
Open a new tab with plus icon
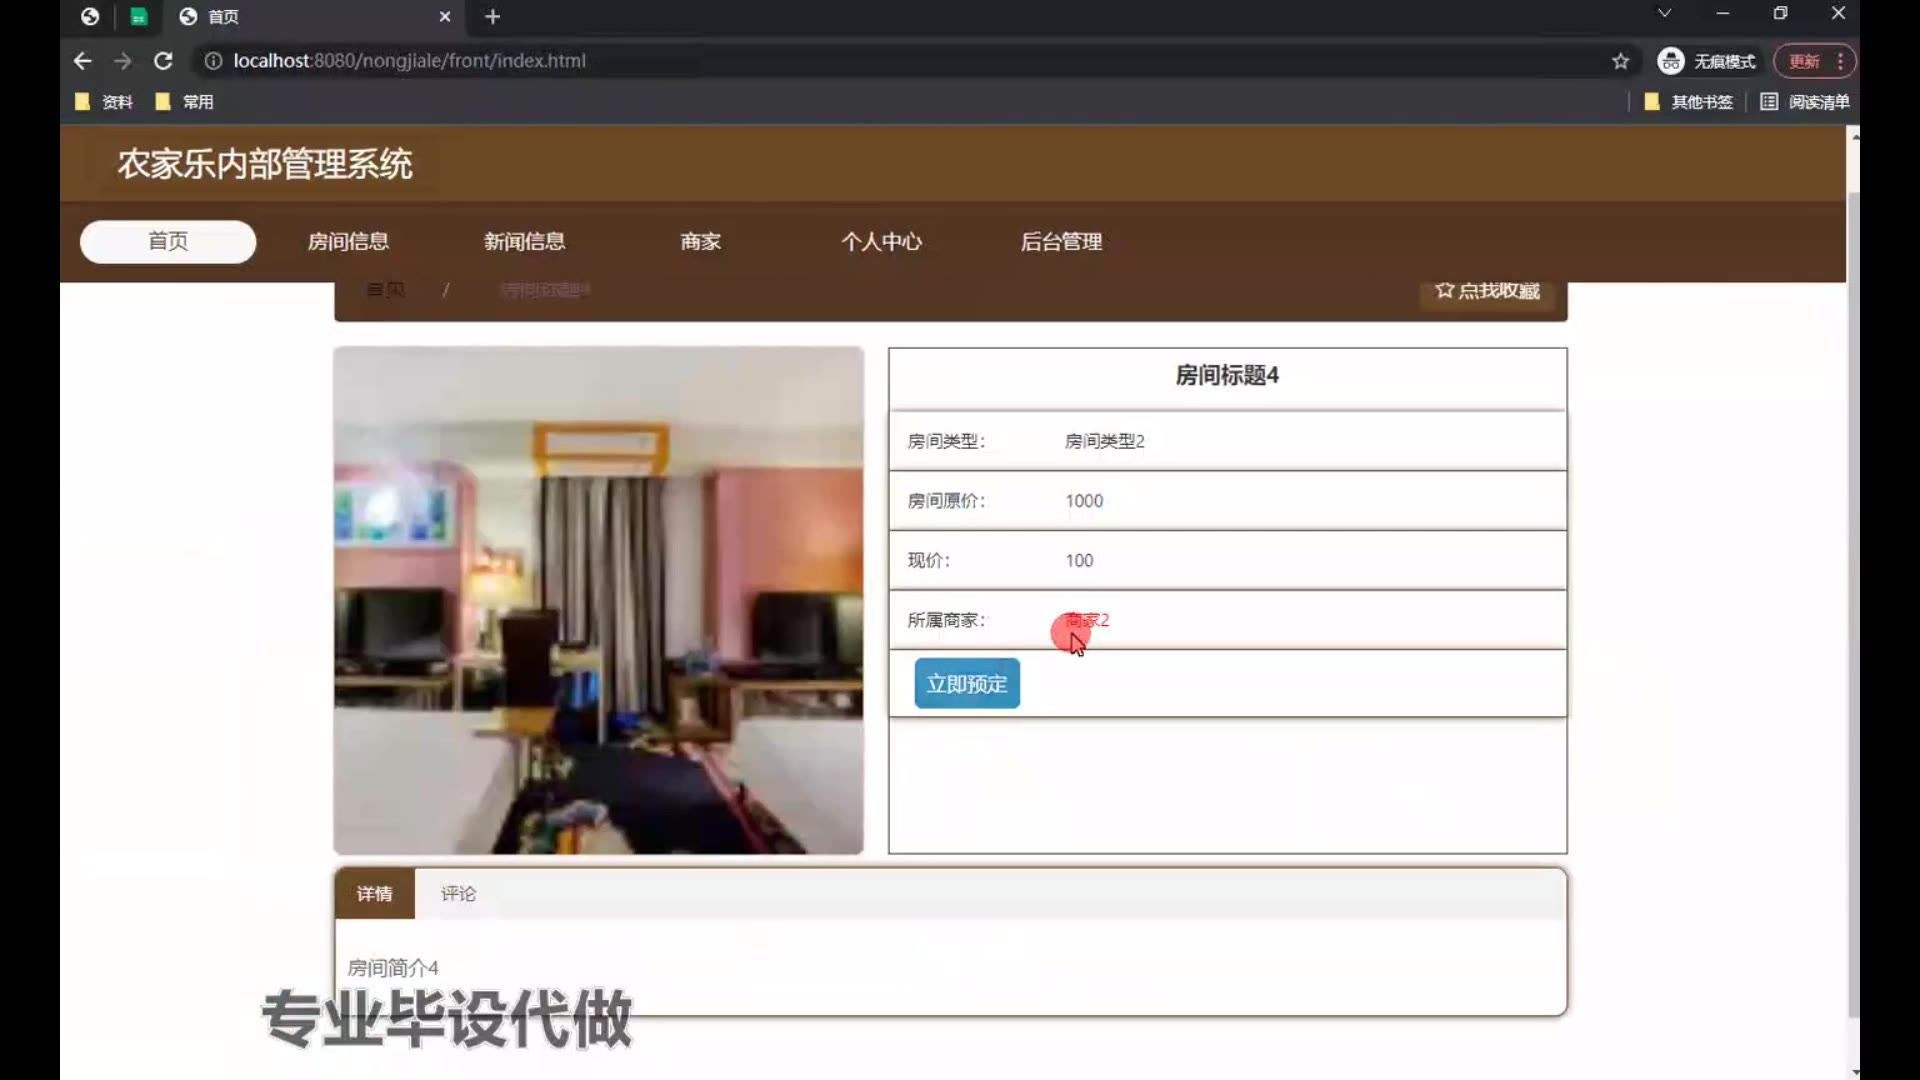[492, 17]
